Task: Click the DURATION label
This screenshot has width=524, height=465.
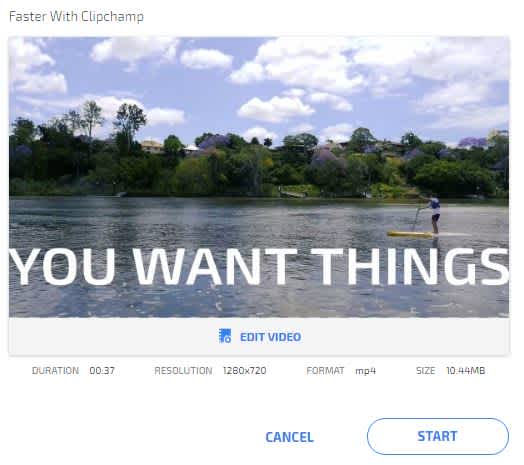Action: pos(55,370)
